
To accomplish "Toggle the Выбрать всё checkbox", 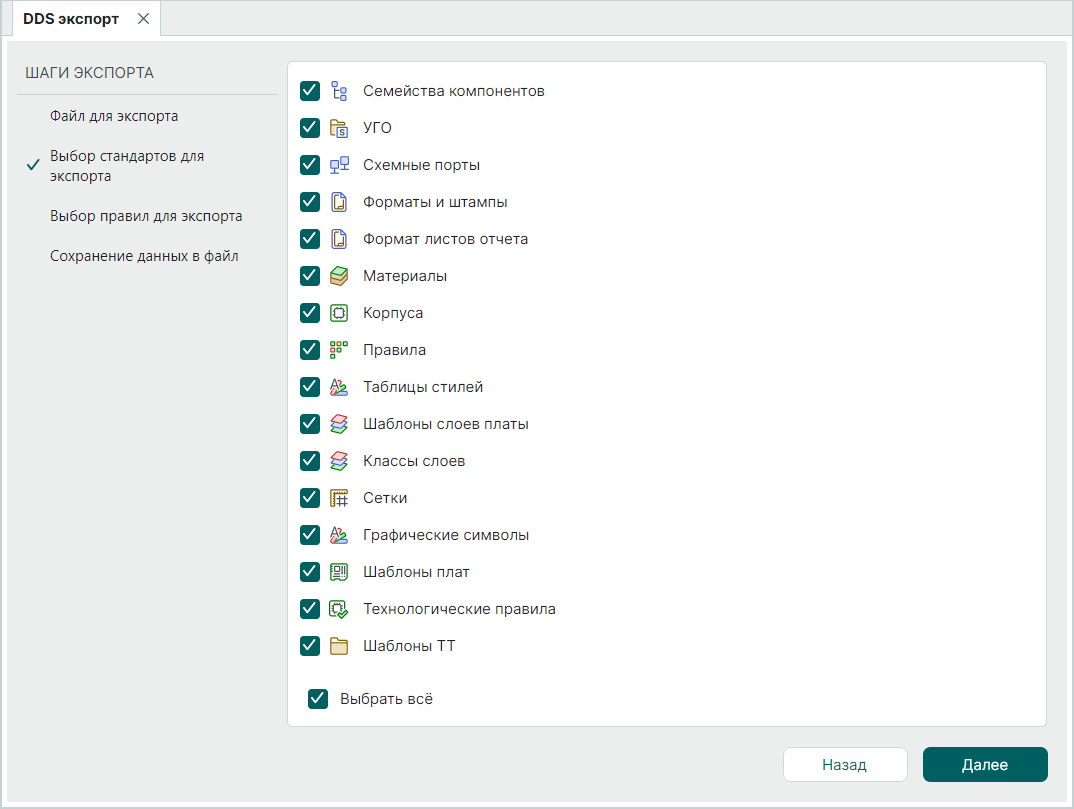I will 318,699.
